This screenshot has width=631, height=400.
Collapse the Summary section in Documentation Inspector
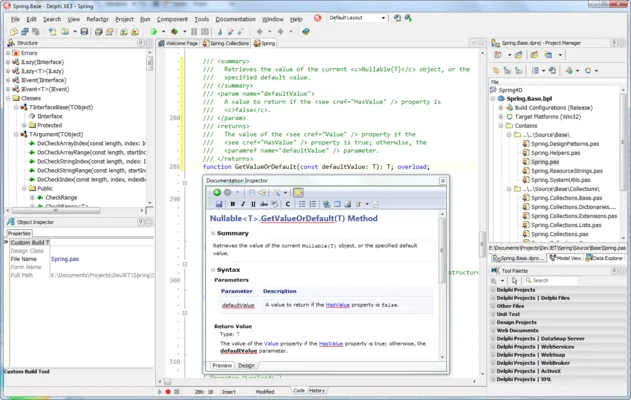pyautogui.click(x=213, y=233)
